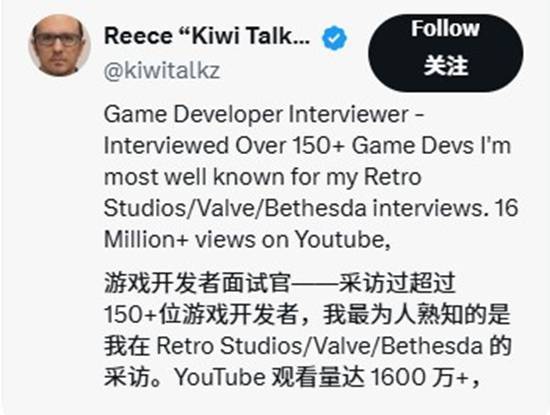Click the 关注 label on the Follow button
This screenshot has height=415, width=550.
pos(445,66)
